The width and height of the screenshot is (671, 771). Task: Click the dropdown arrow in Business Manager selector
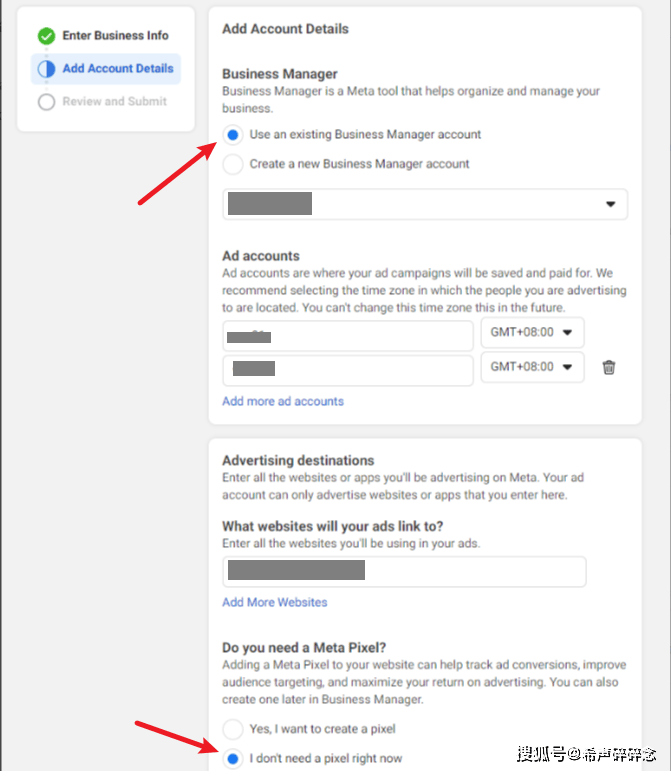[x=610, y=204]
